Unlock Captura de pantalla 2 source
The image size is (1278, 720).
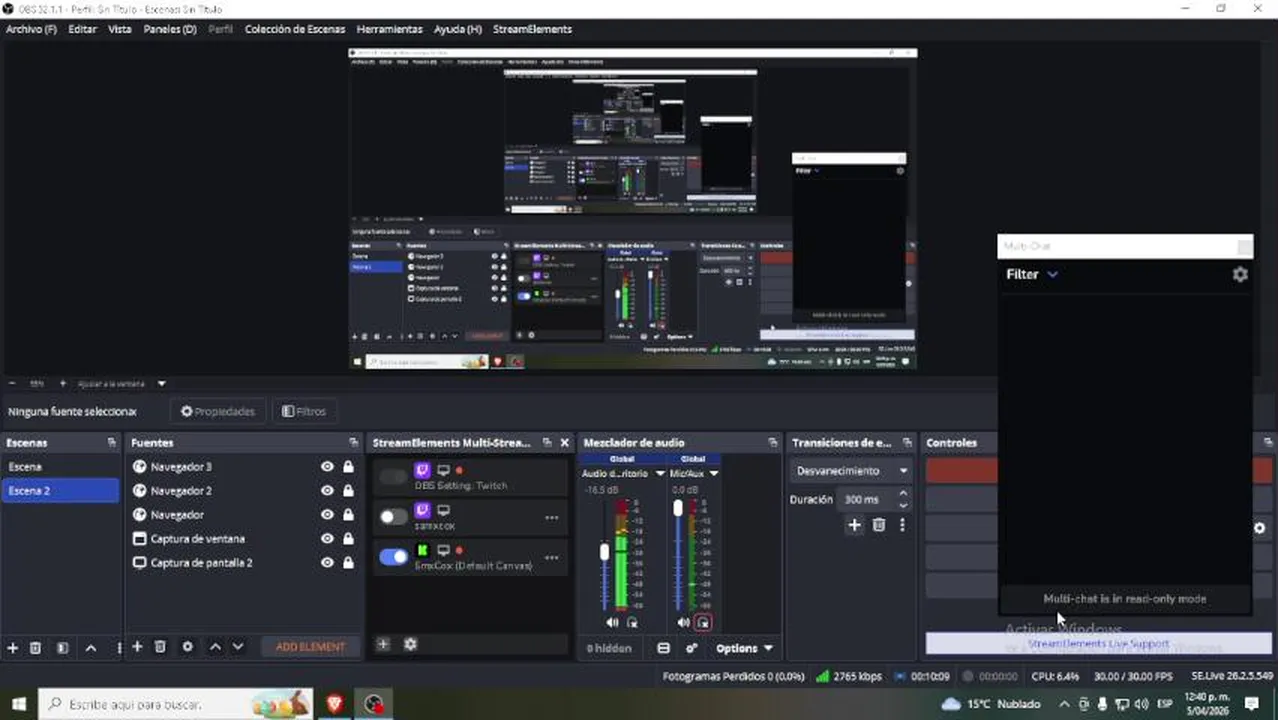[x=348, y=563]
